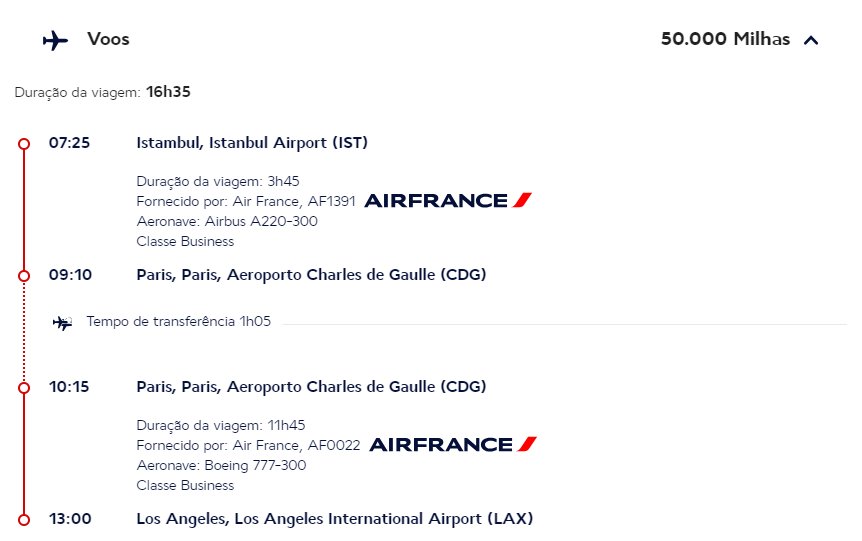Click the airplane icon beside Voos

point(56,41)
